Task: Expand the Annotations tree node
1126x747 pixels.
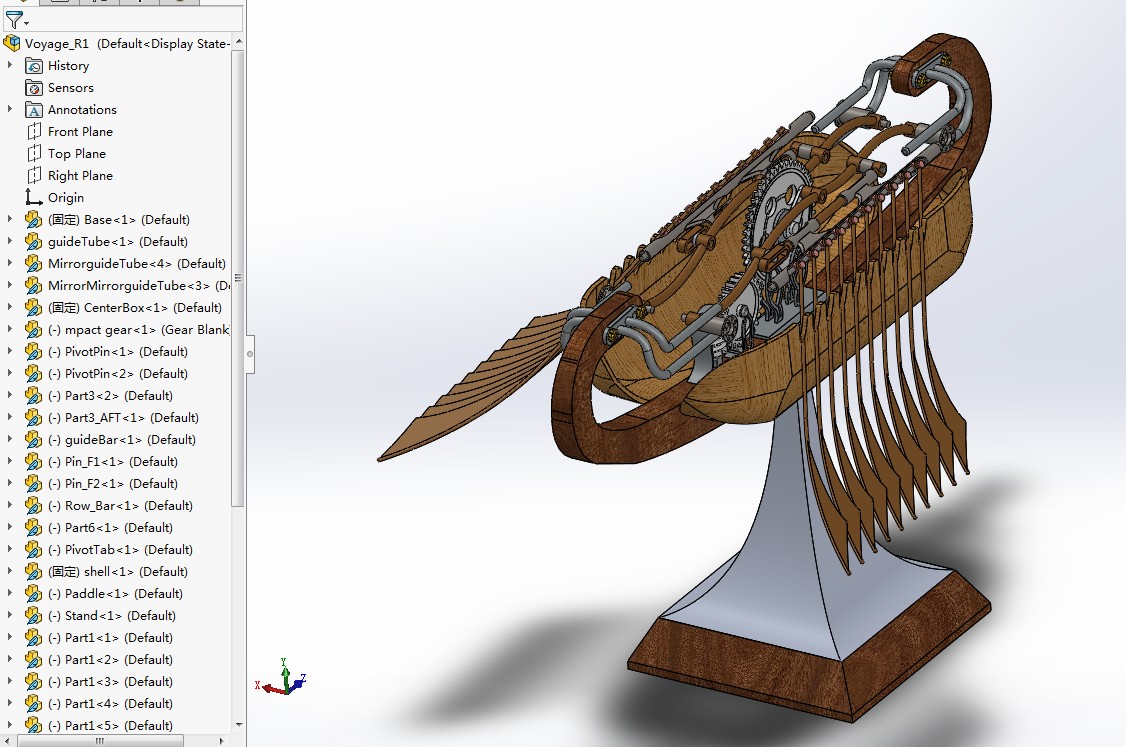Action: 10,110
